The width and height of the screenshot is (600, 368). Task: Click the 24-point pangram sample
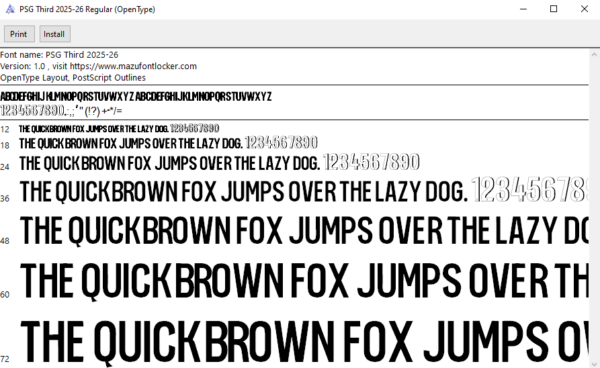click(220, 163)
